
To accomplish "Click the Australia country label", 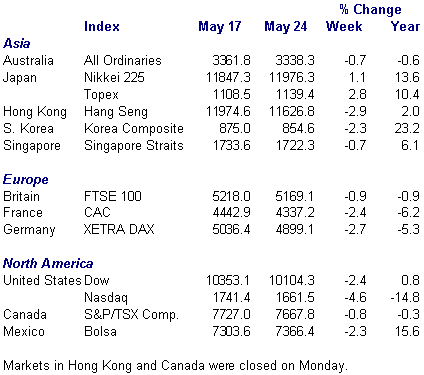I will click(28, 60).
